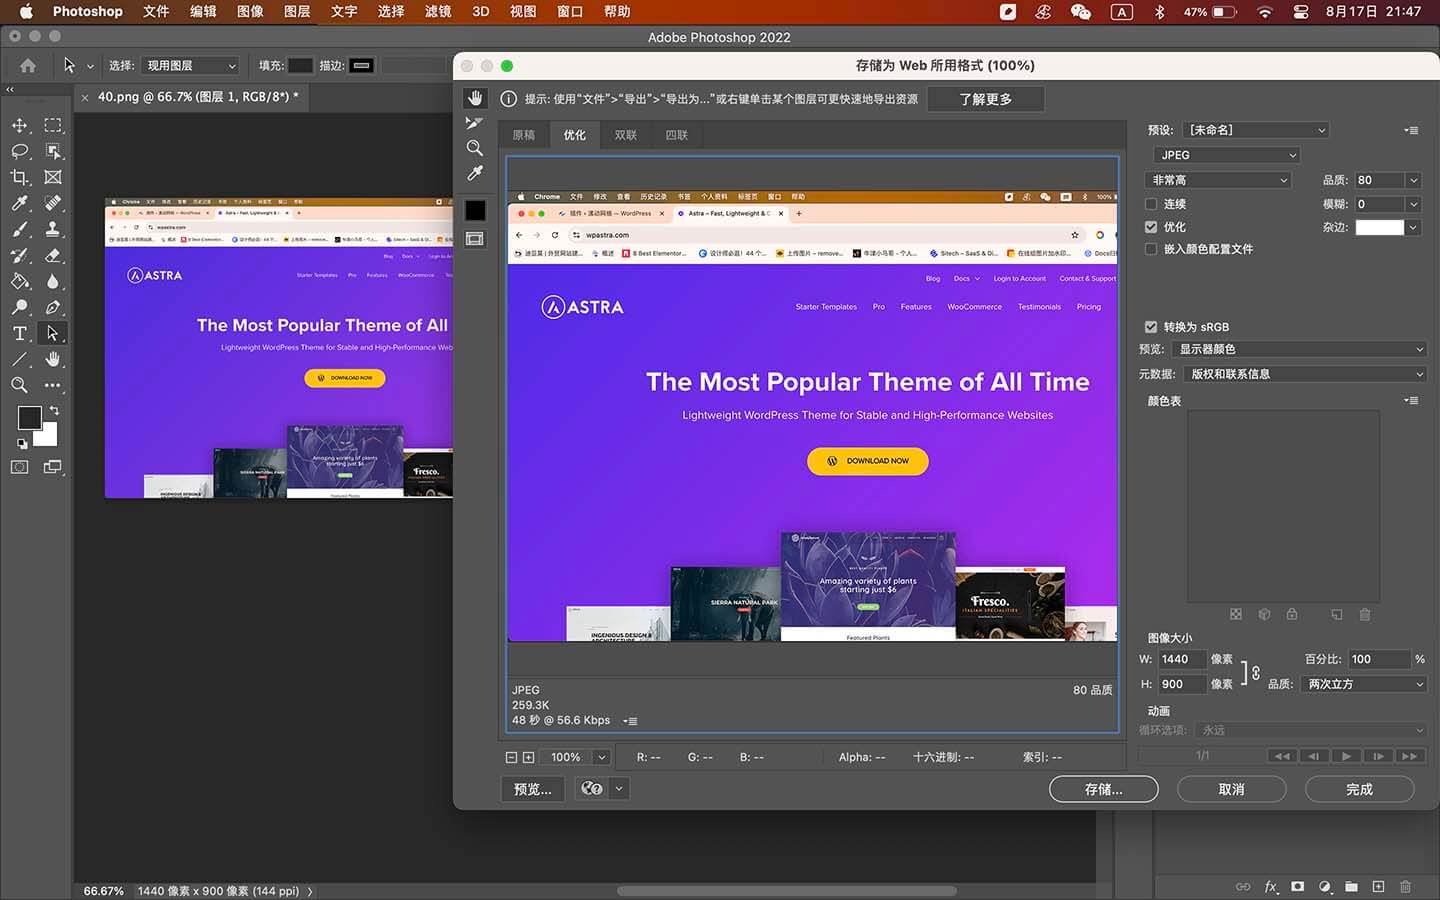Select the Lasso tool
This screenshot has height=900, width=1440.
19,151
